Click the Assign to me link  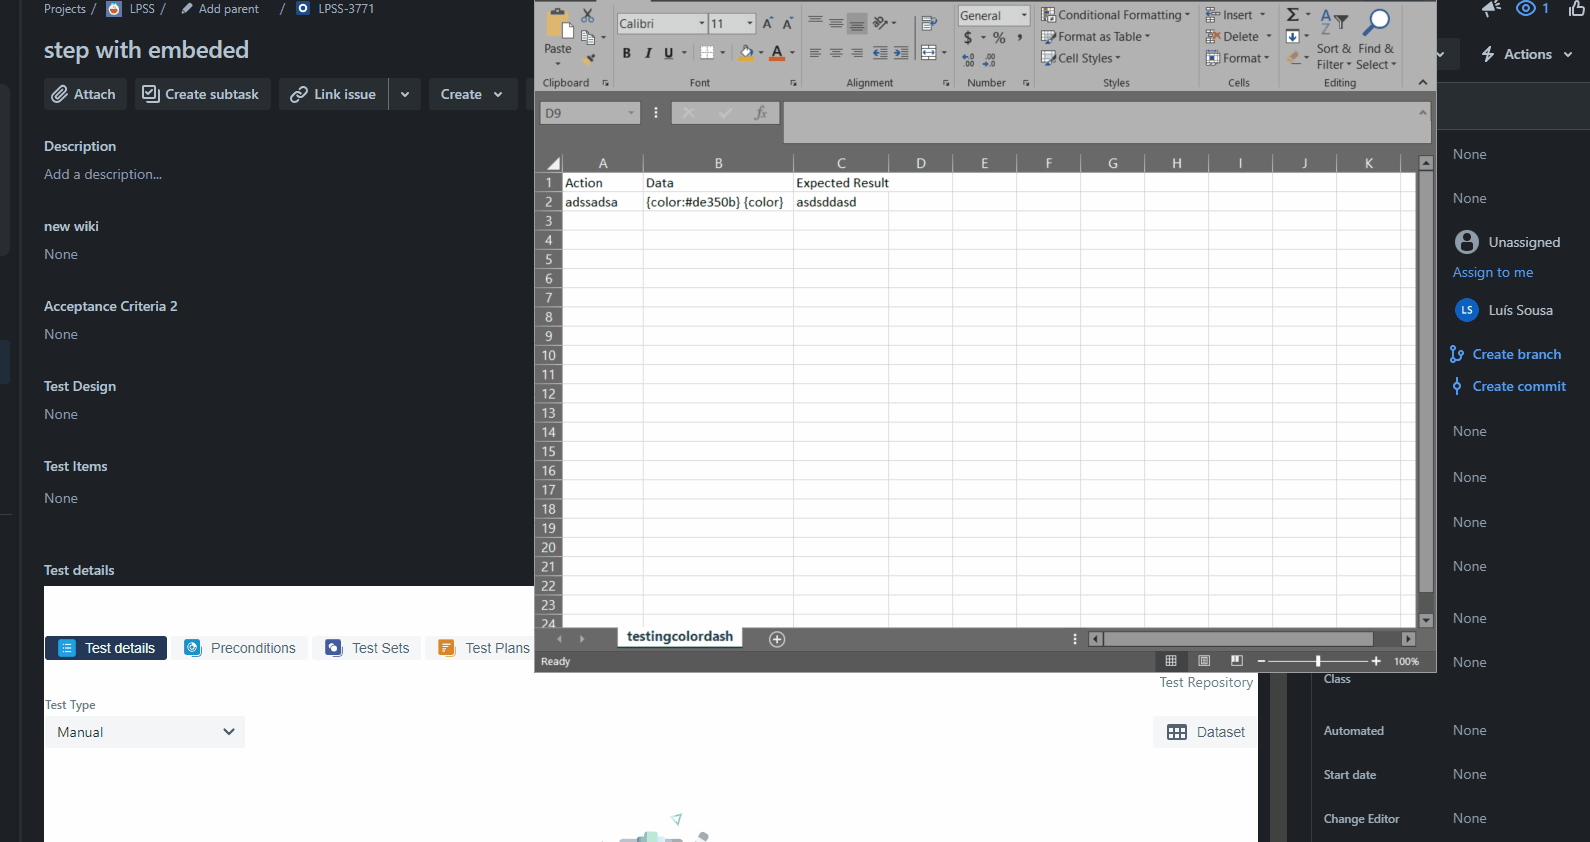[1492, 272]
